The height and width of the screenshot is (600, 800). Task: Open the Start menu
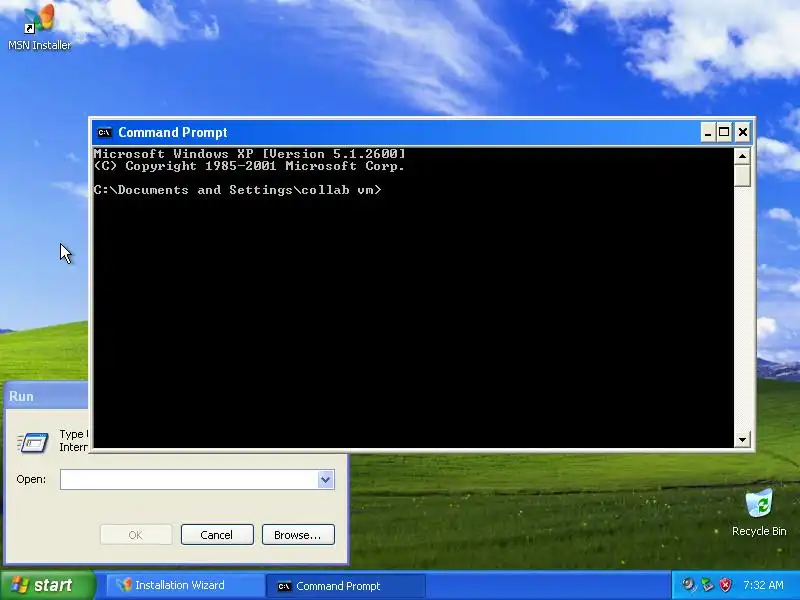[x=47, y=585]
